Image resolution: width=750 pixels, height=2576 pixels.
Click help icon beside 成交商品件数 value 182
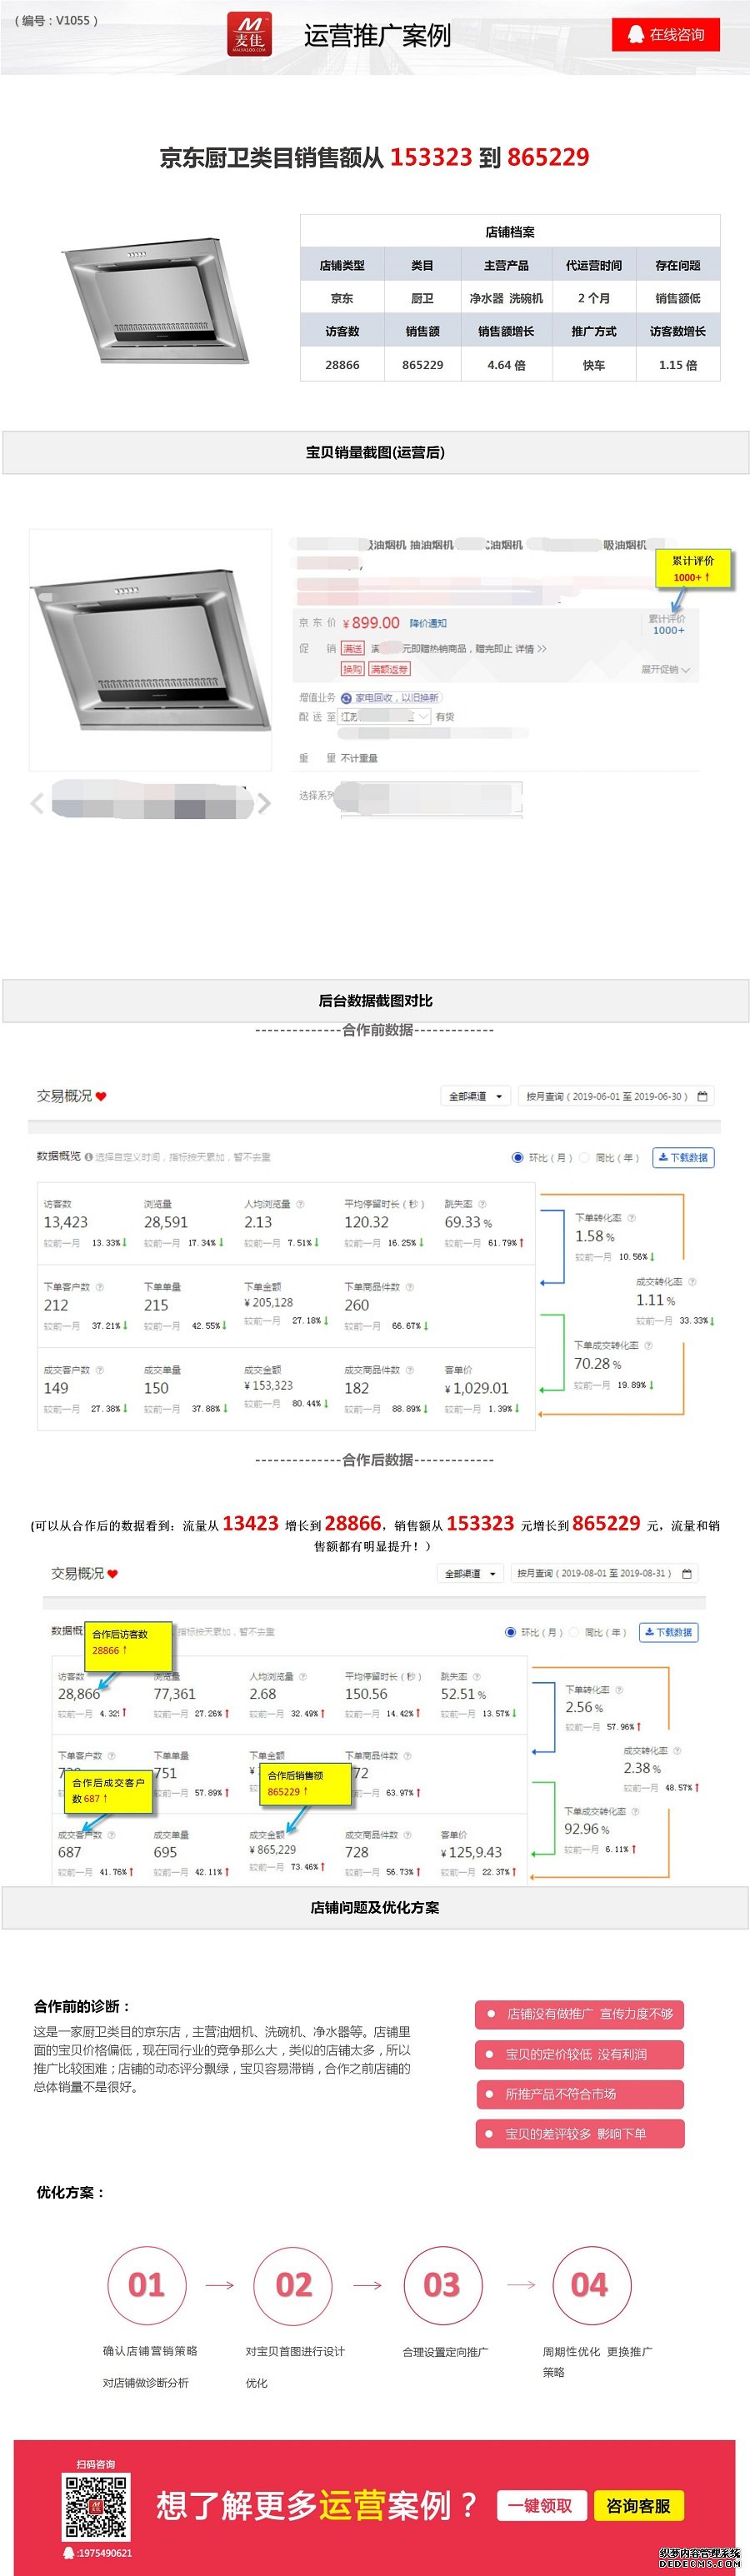[410, 1370]
